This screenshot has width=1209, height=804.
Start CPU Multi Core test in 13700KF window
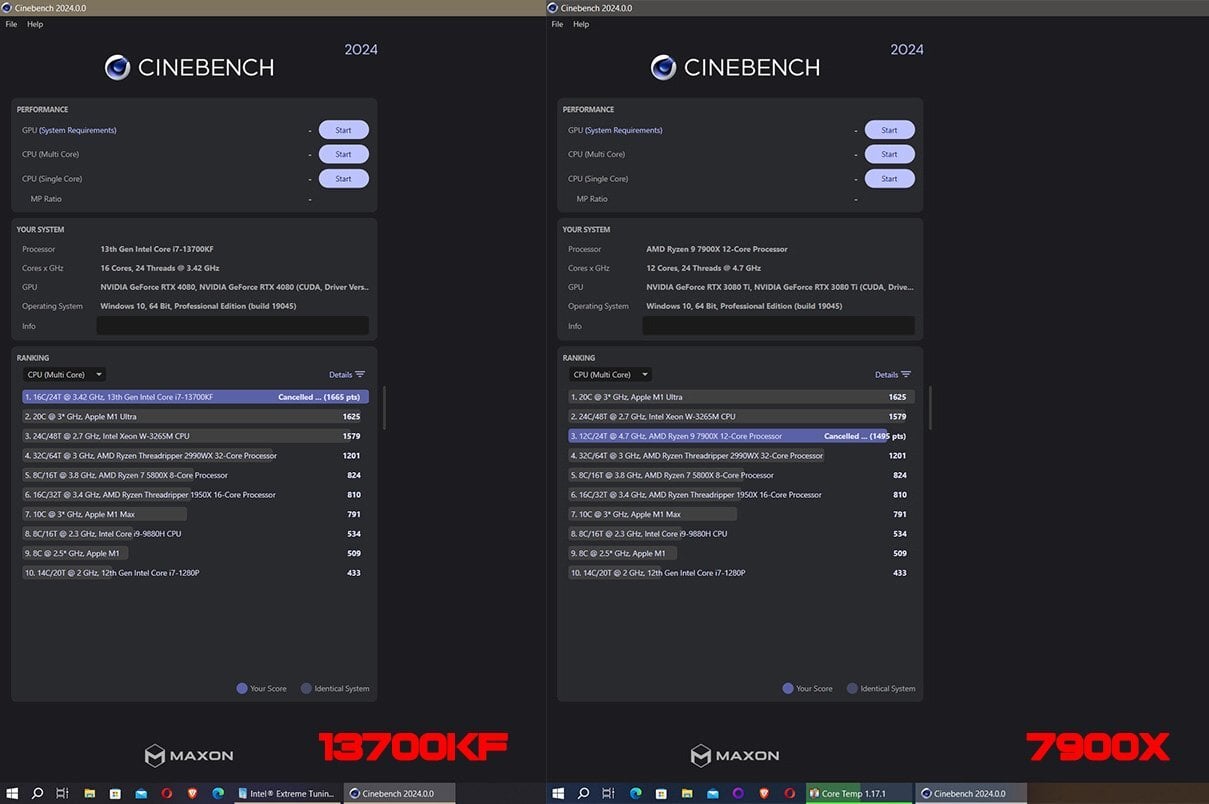point(343,154)
